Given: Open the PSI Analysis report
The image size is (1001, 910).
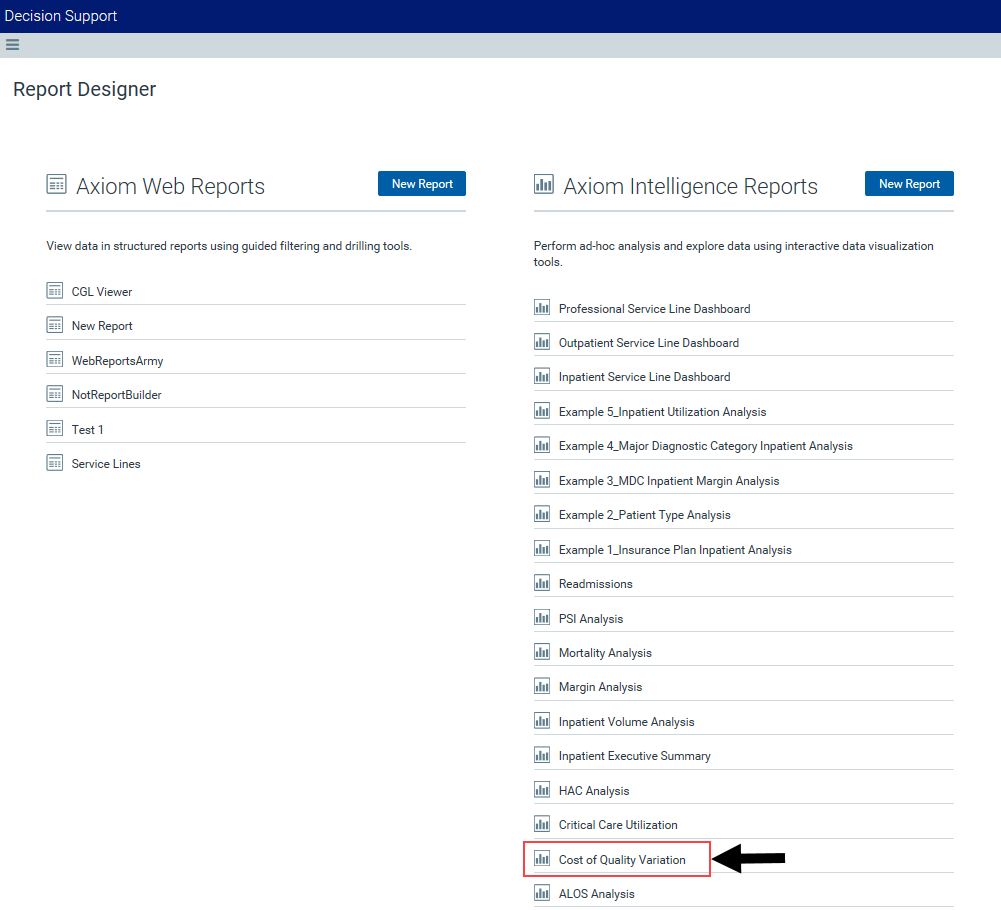Looking at the screenshot, I should pos(591,619).
